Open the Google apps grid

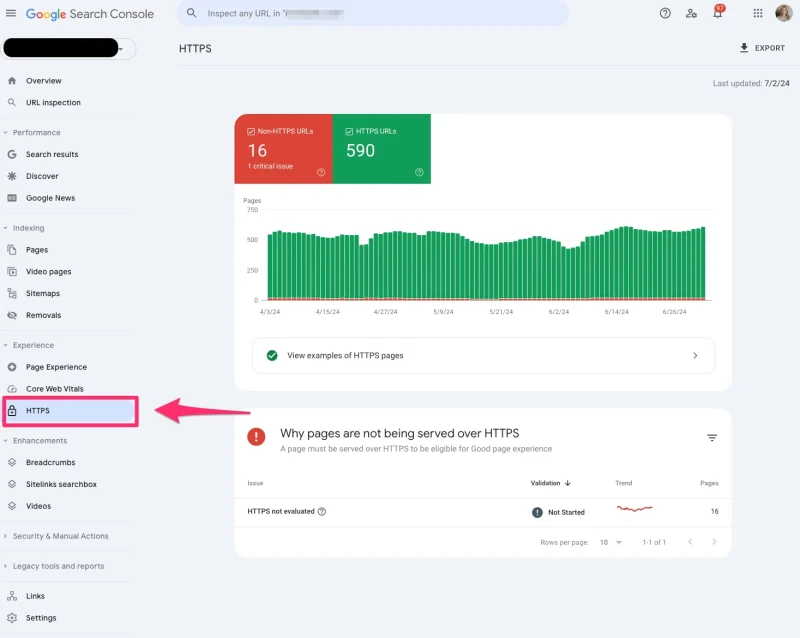tap(758, 13)
